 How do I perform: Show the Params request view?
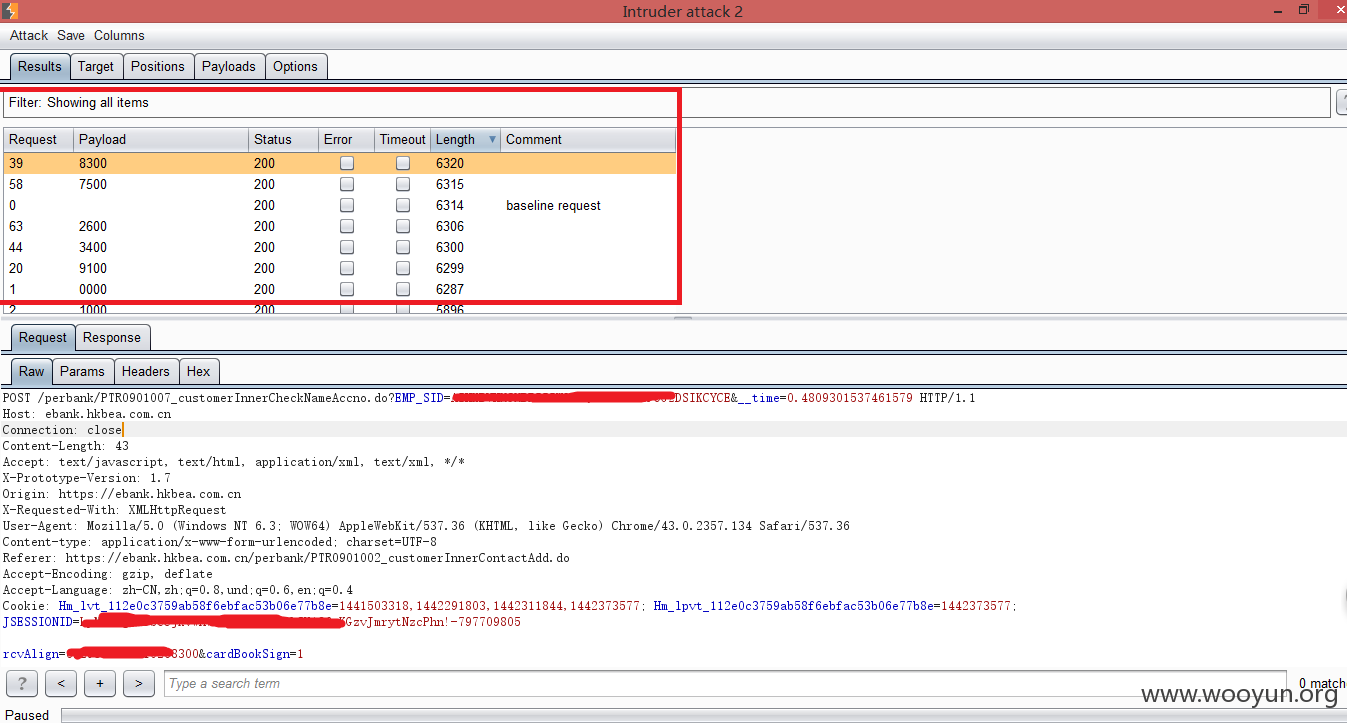(x=82, y=371)
